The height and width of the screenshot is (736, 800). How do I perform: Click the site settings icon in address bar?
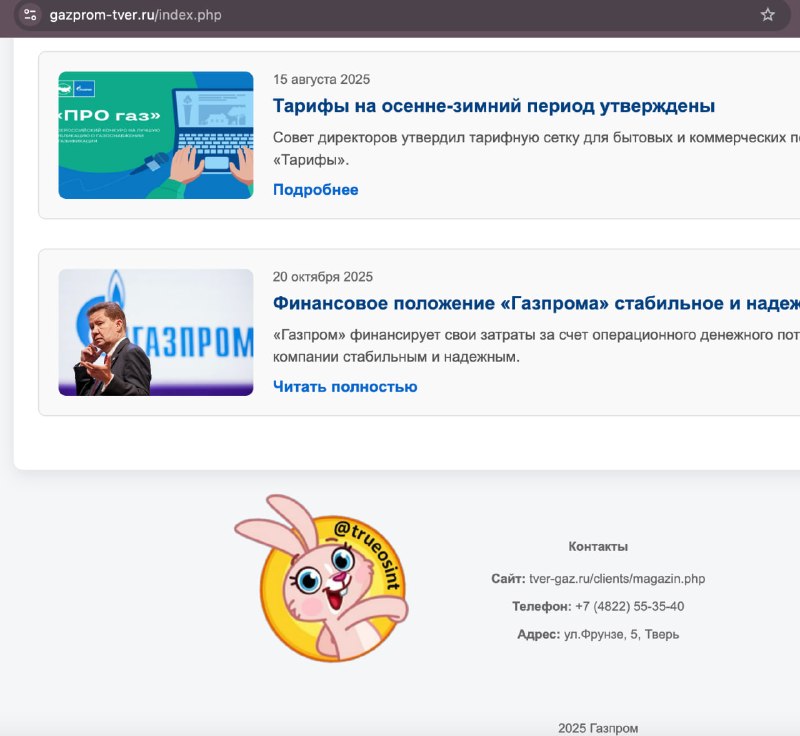(30, 15)
